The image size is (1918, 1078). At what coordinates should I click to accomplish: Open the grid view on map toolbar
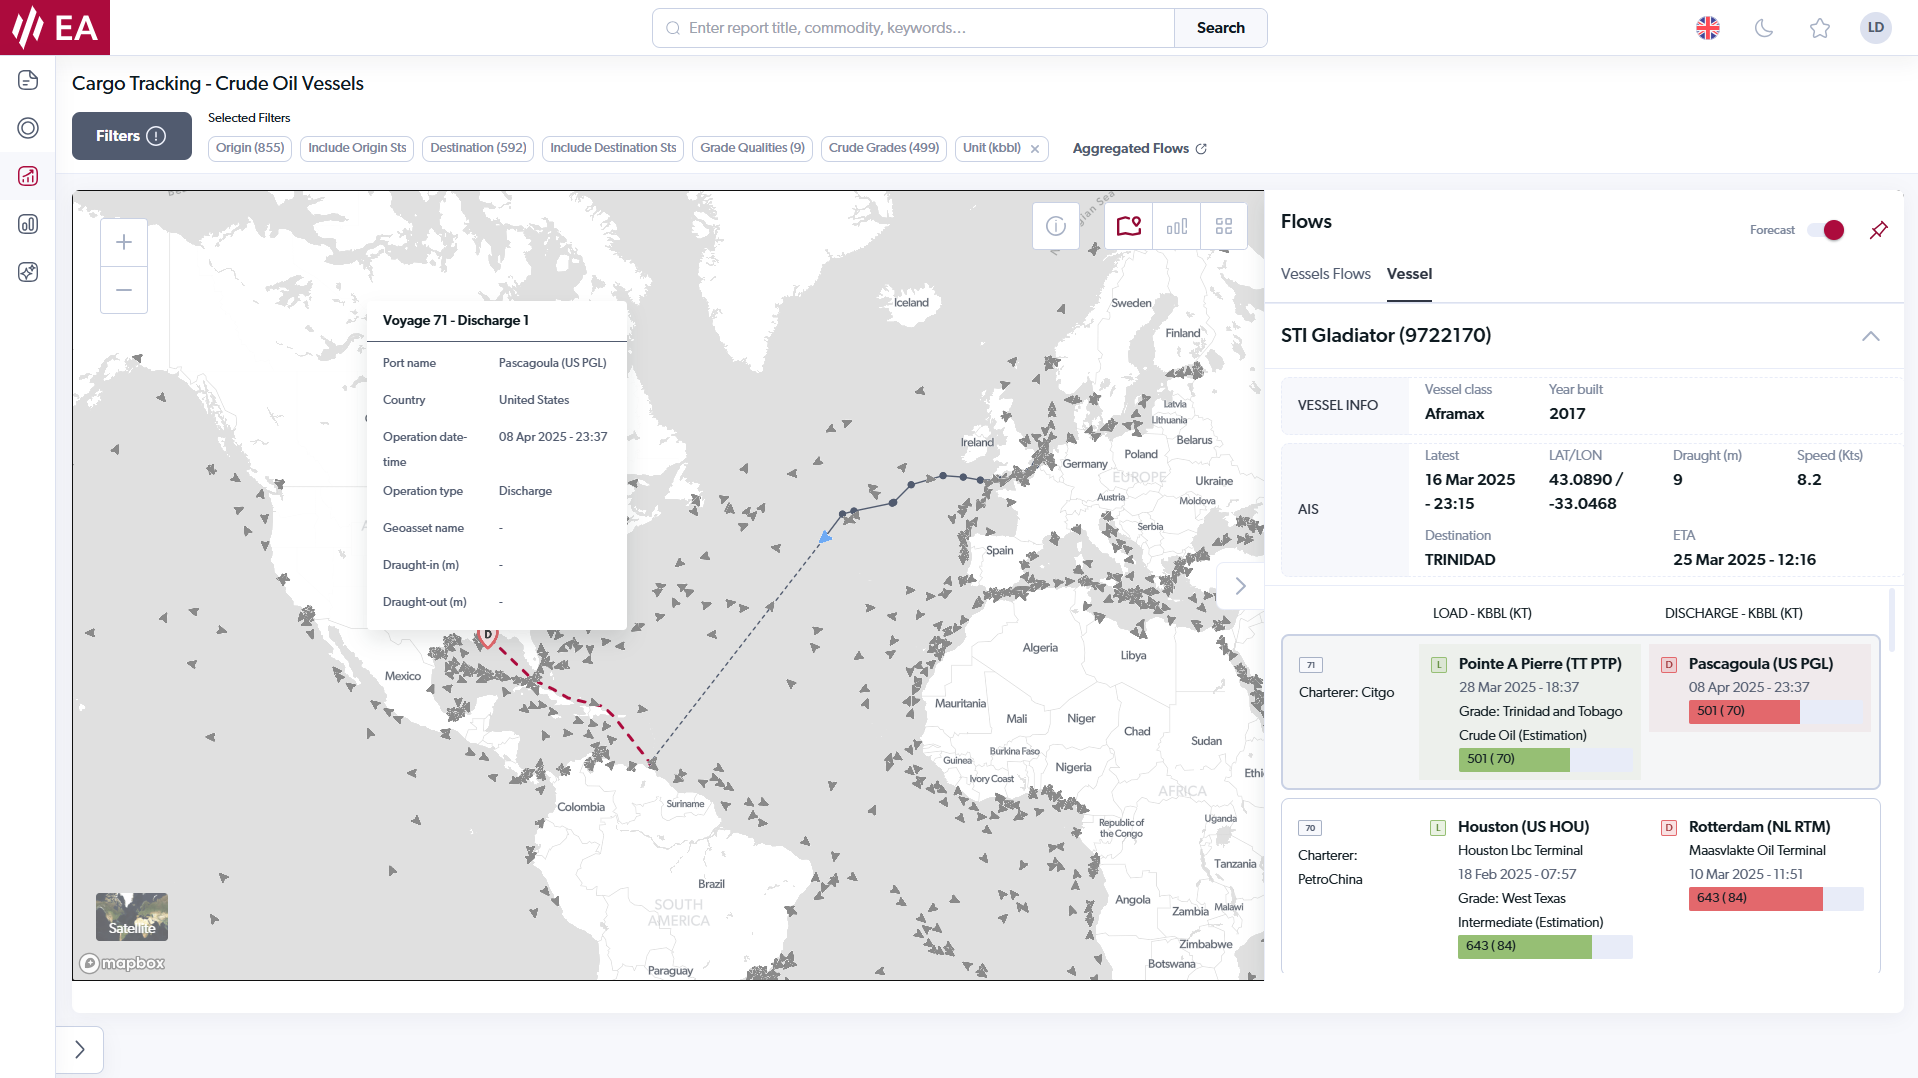pos(1223,226)
